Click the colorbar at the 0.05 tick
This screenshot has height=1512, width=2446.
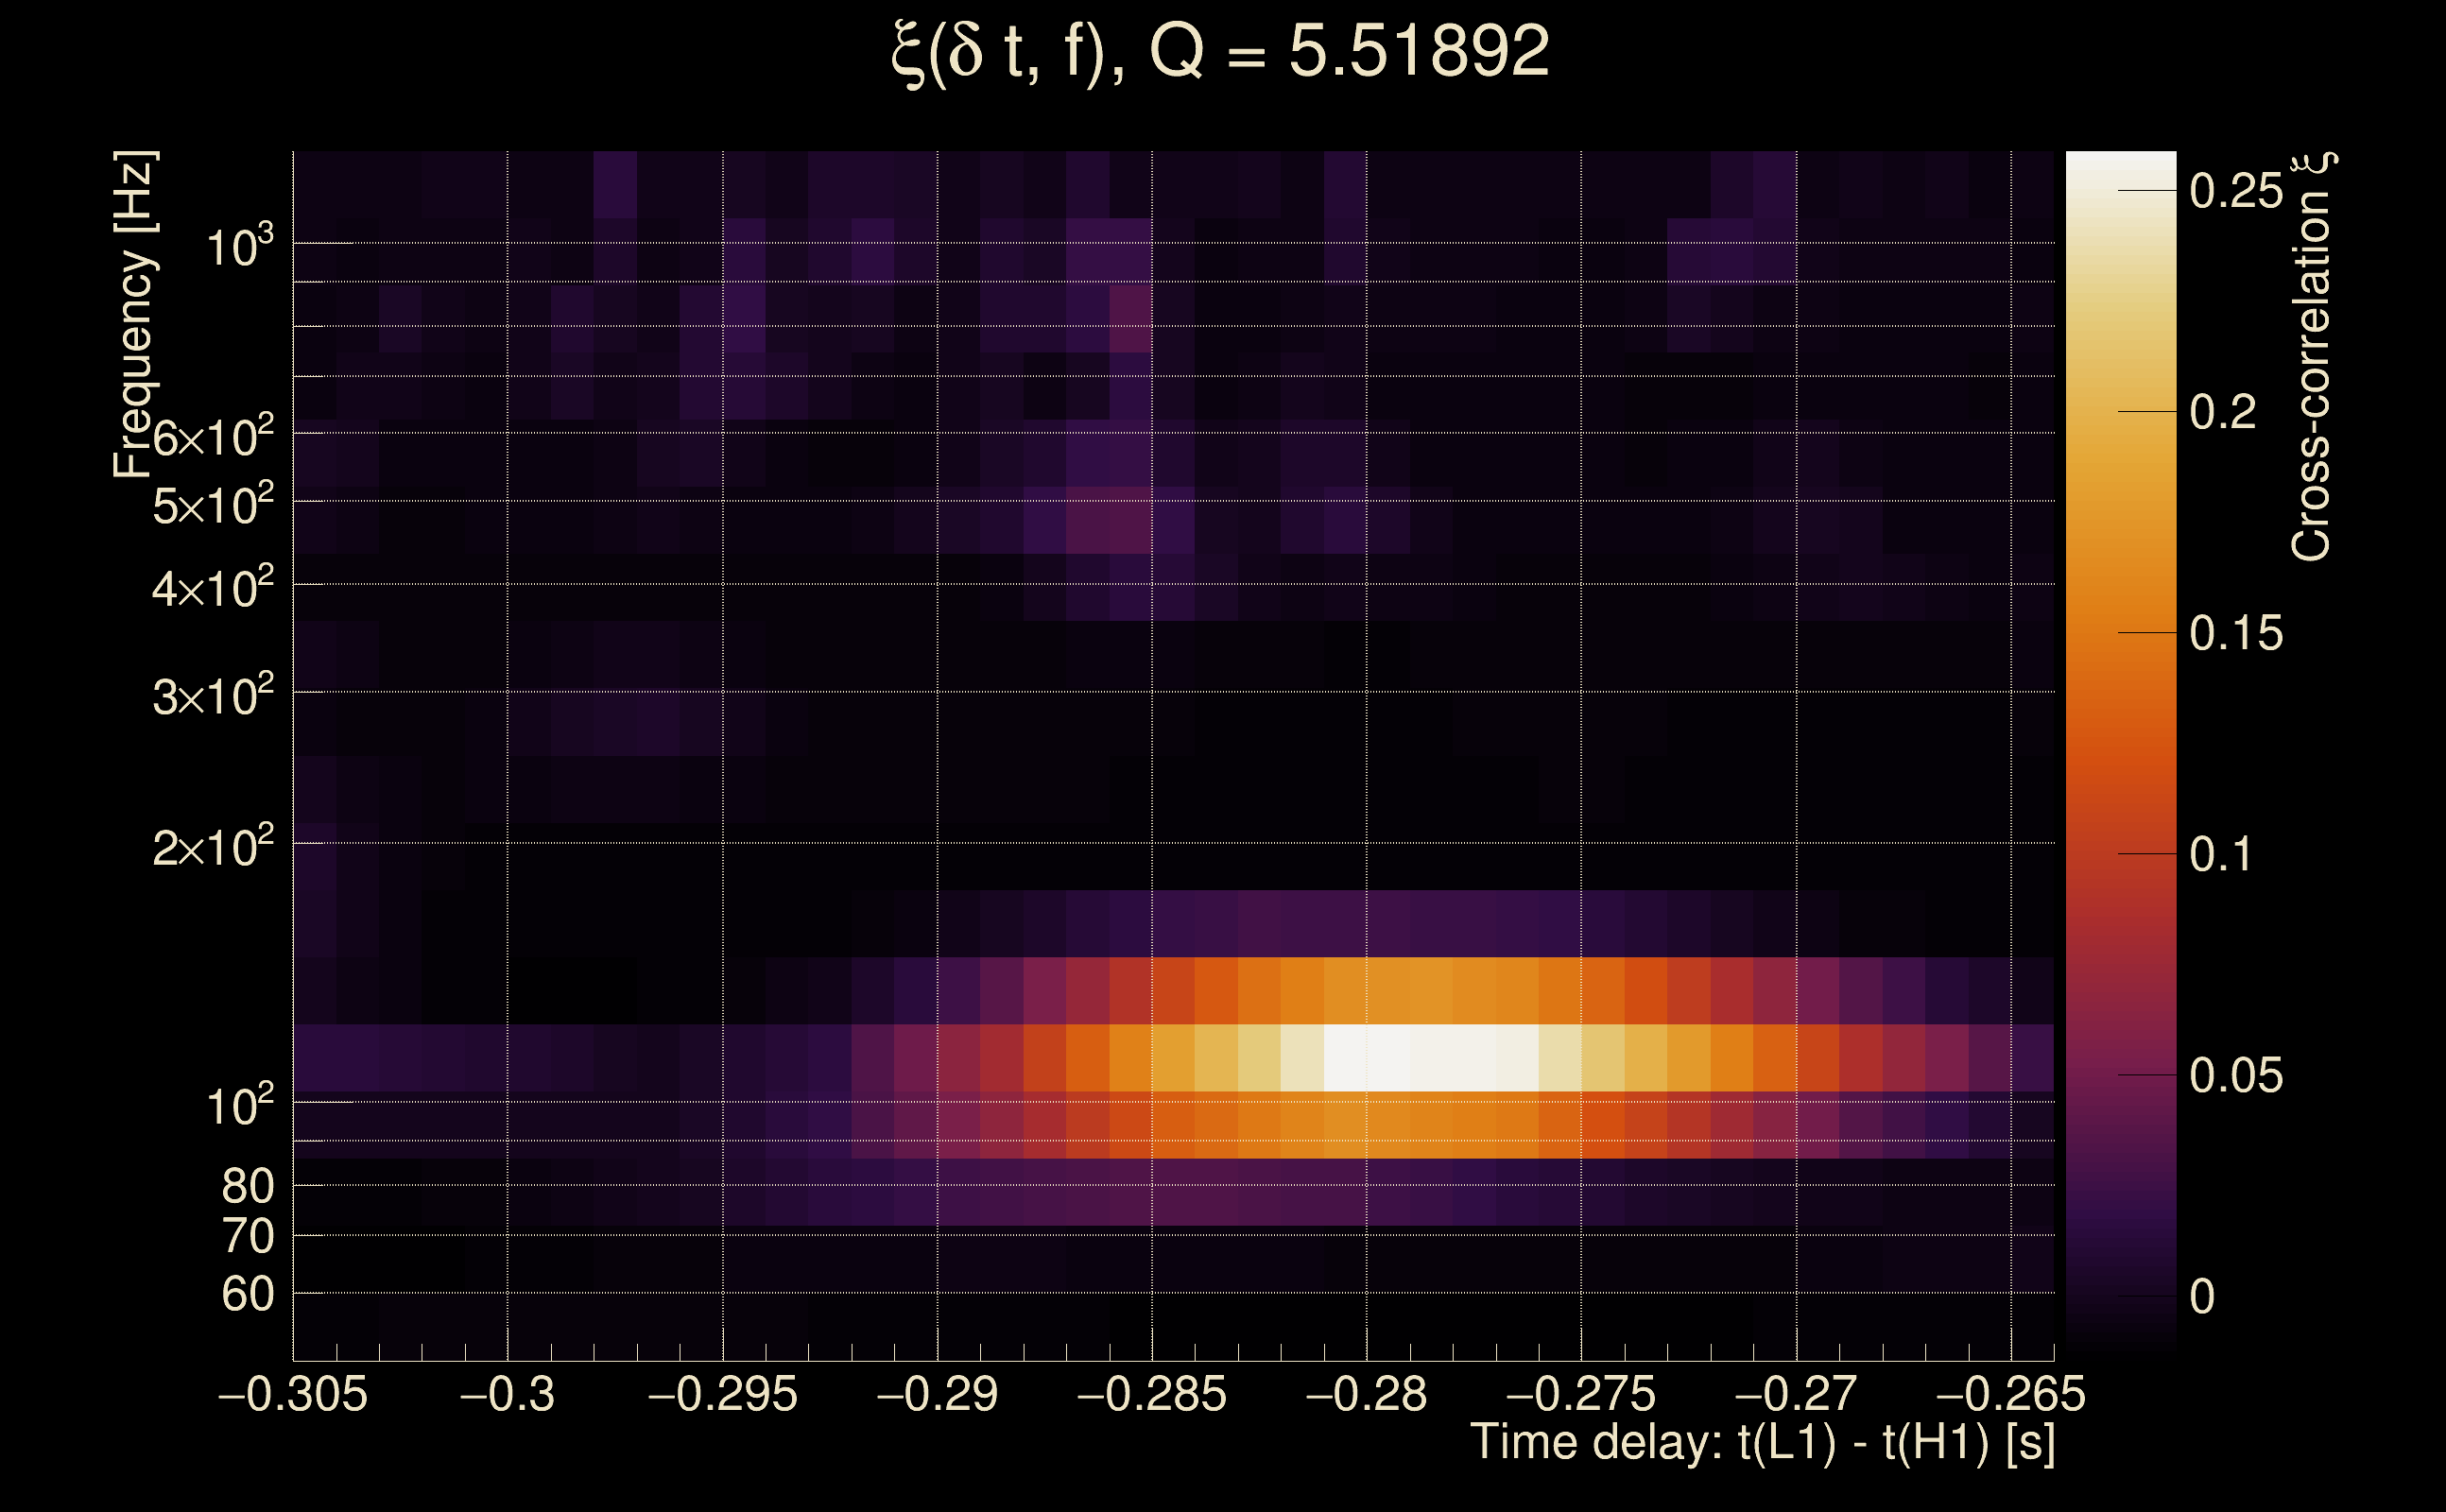pyautogui.click(x=2120, y=1075)
